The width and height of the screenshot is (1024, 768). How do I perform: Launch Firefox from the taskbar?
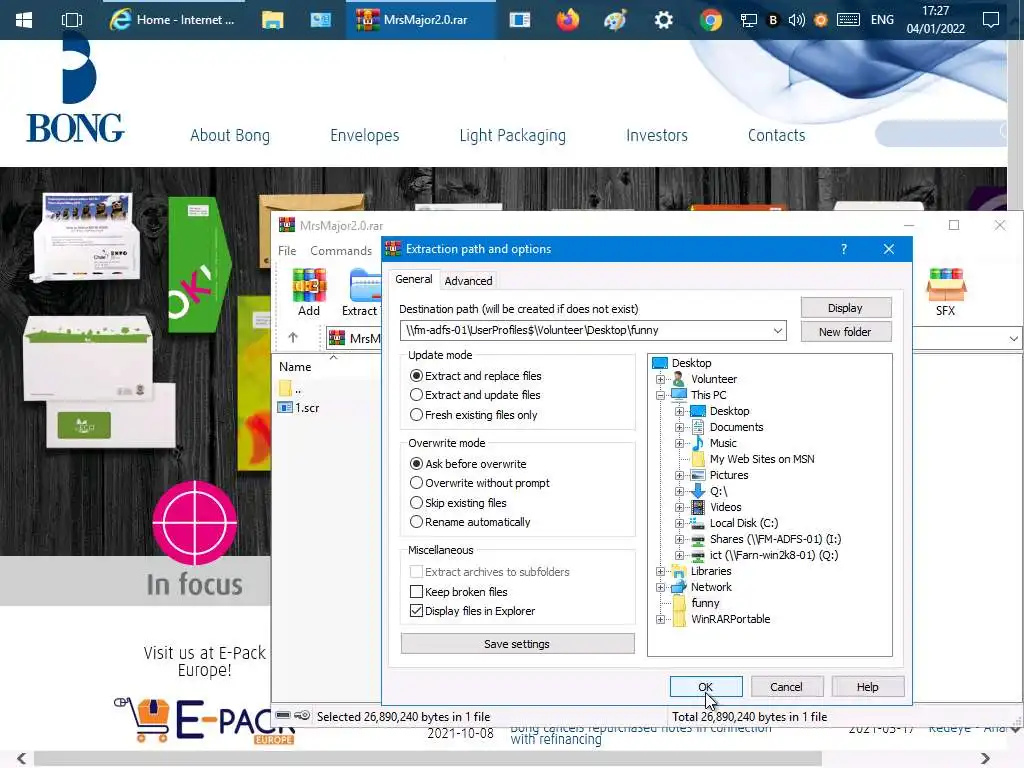click(568, 20)
